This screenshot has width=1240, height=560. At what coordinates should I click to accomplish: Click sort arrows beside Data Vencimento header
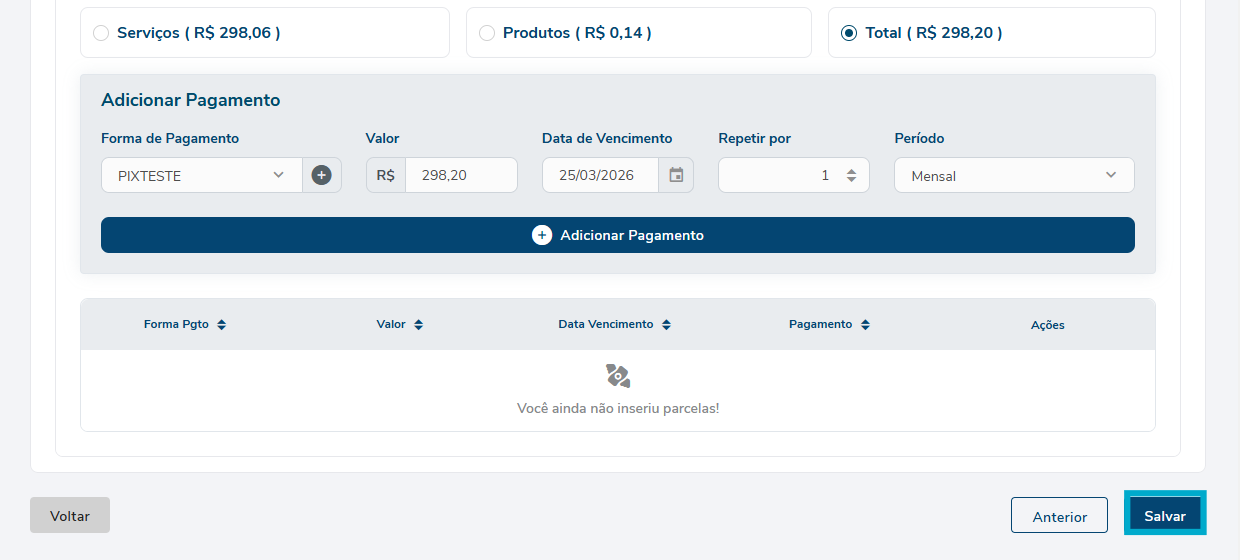point(666,325)
